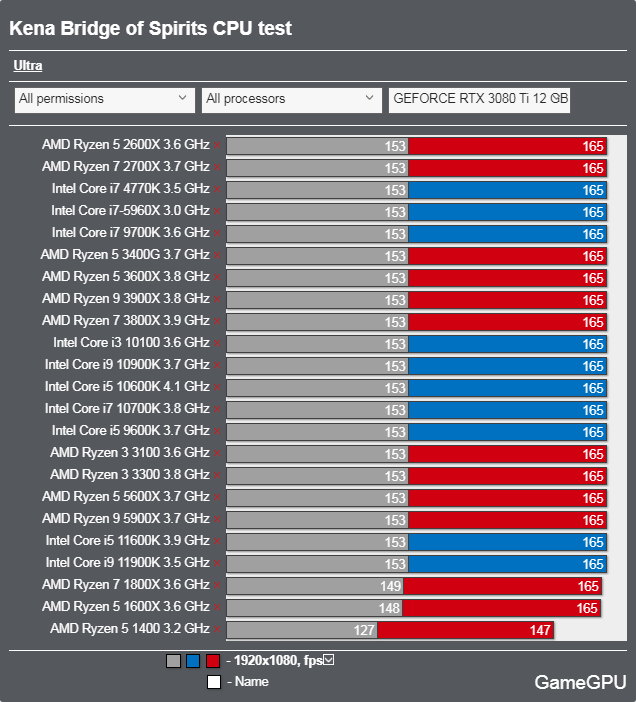Viewport: 636px width, 702px height.
Task: Toggle the 1920x1080 fps legend checkbox
Action: [x=329, y=659]
